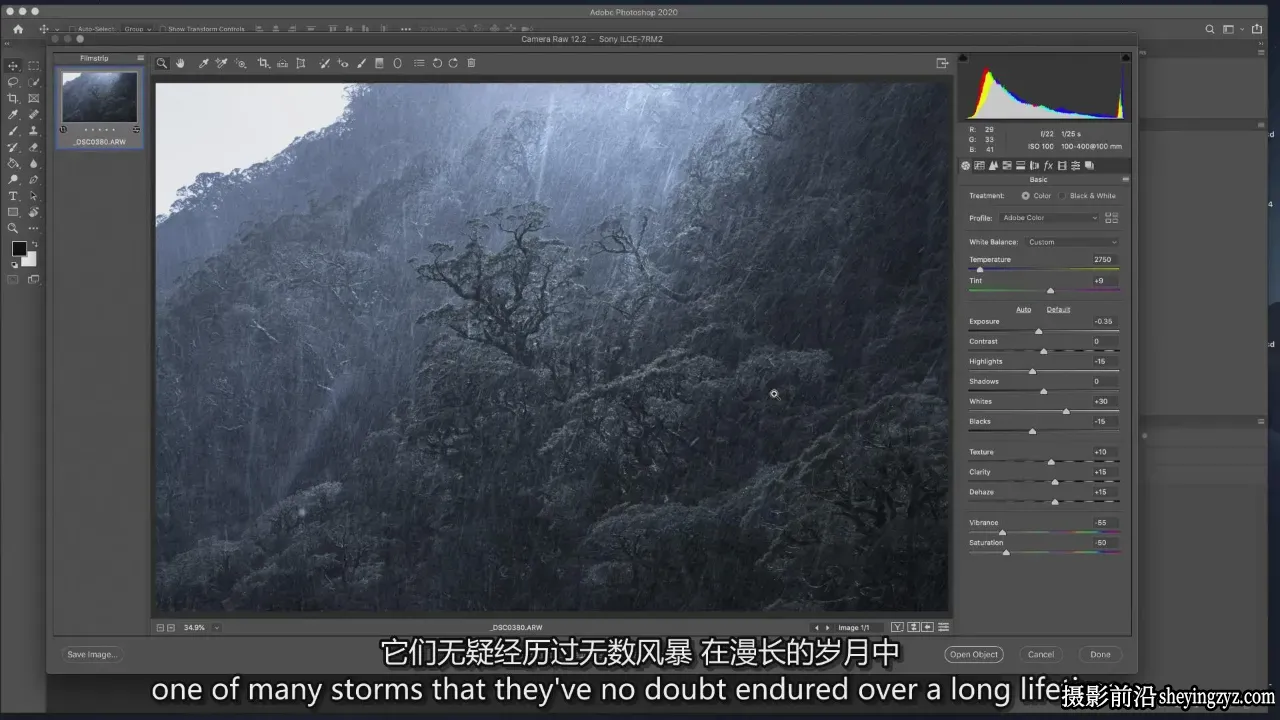Open Group dropdown in Photoshop options bar
Viewport: 1280px width, 720px height.
138,29
